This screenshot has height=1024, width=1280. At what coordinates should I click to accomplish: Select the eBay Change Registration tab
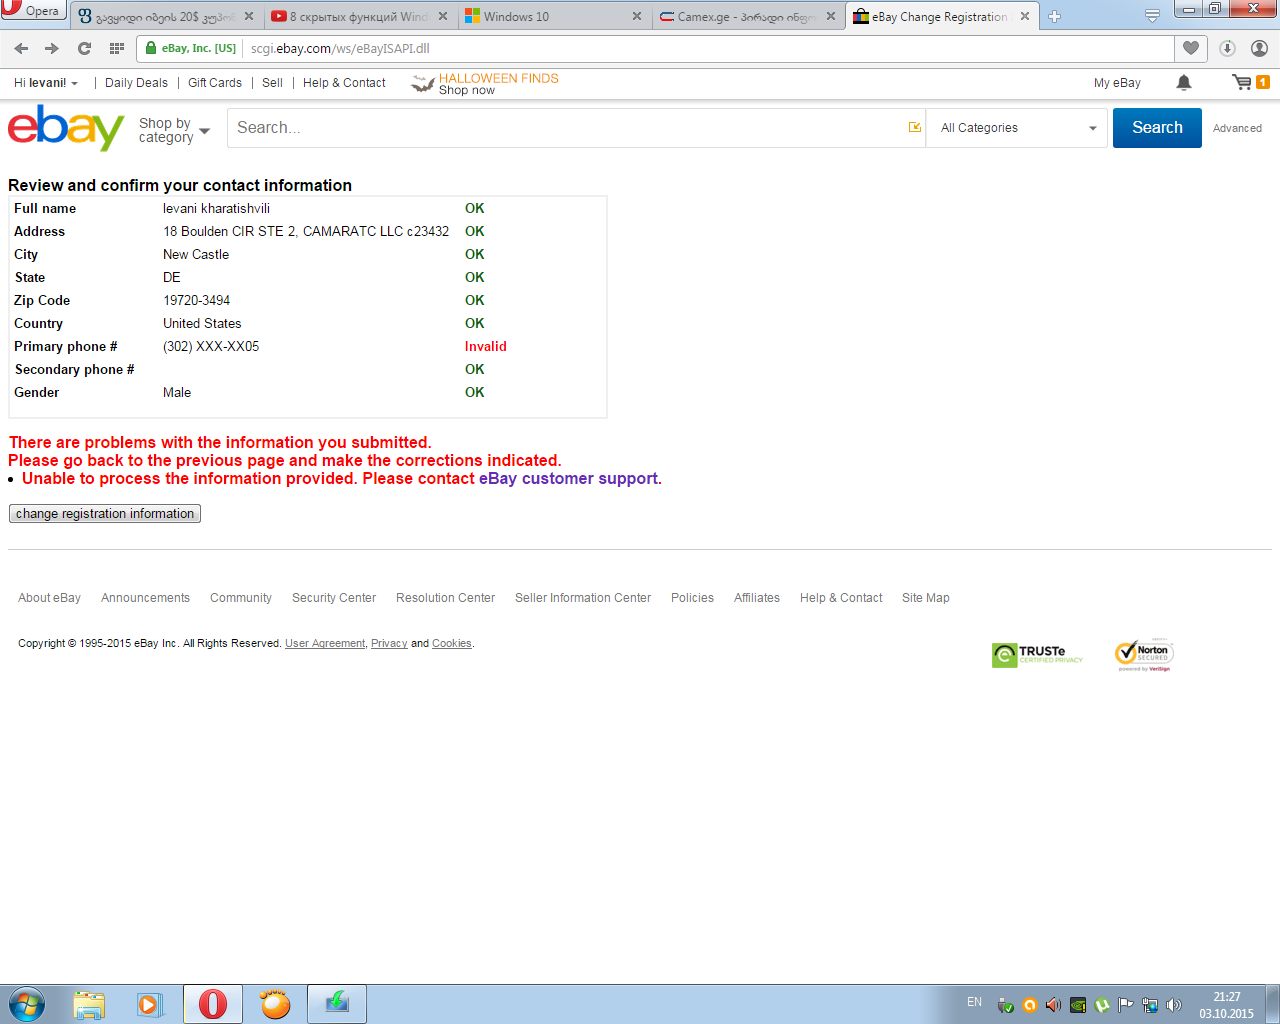click(x=941, y=16)
